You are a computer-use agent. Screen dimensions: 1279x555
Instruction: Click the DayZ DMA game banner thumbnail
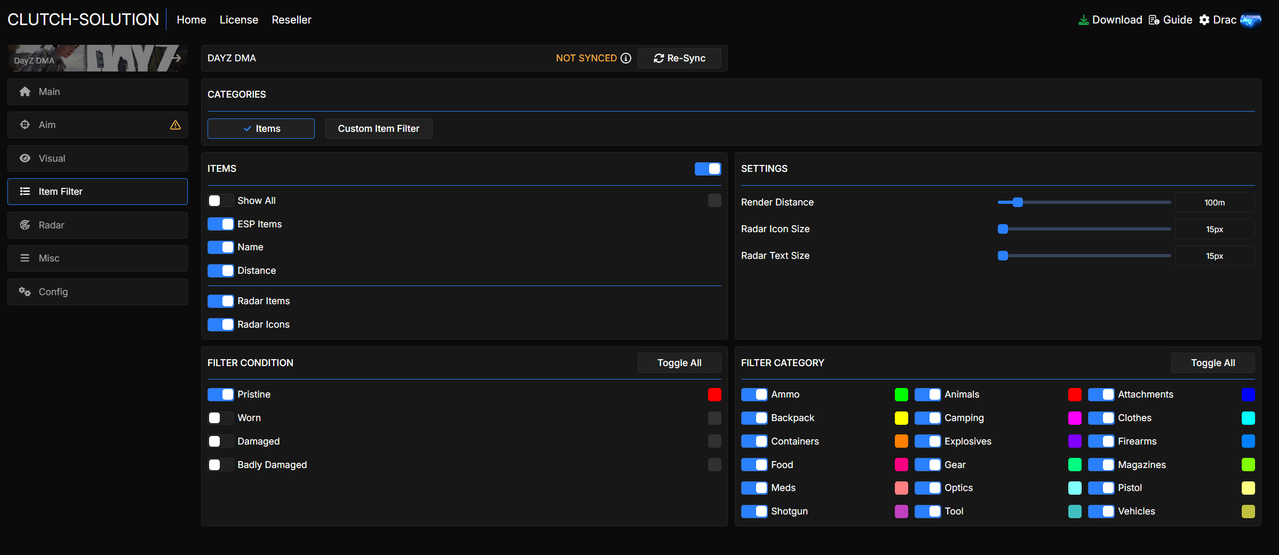(x=97, y=58)
